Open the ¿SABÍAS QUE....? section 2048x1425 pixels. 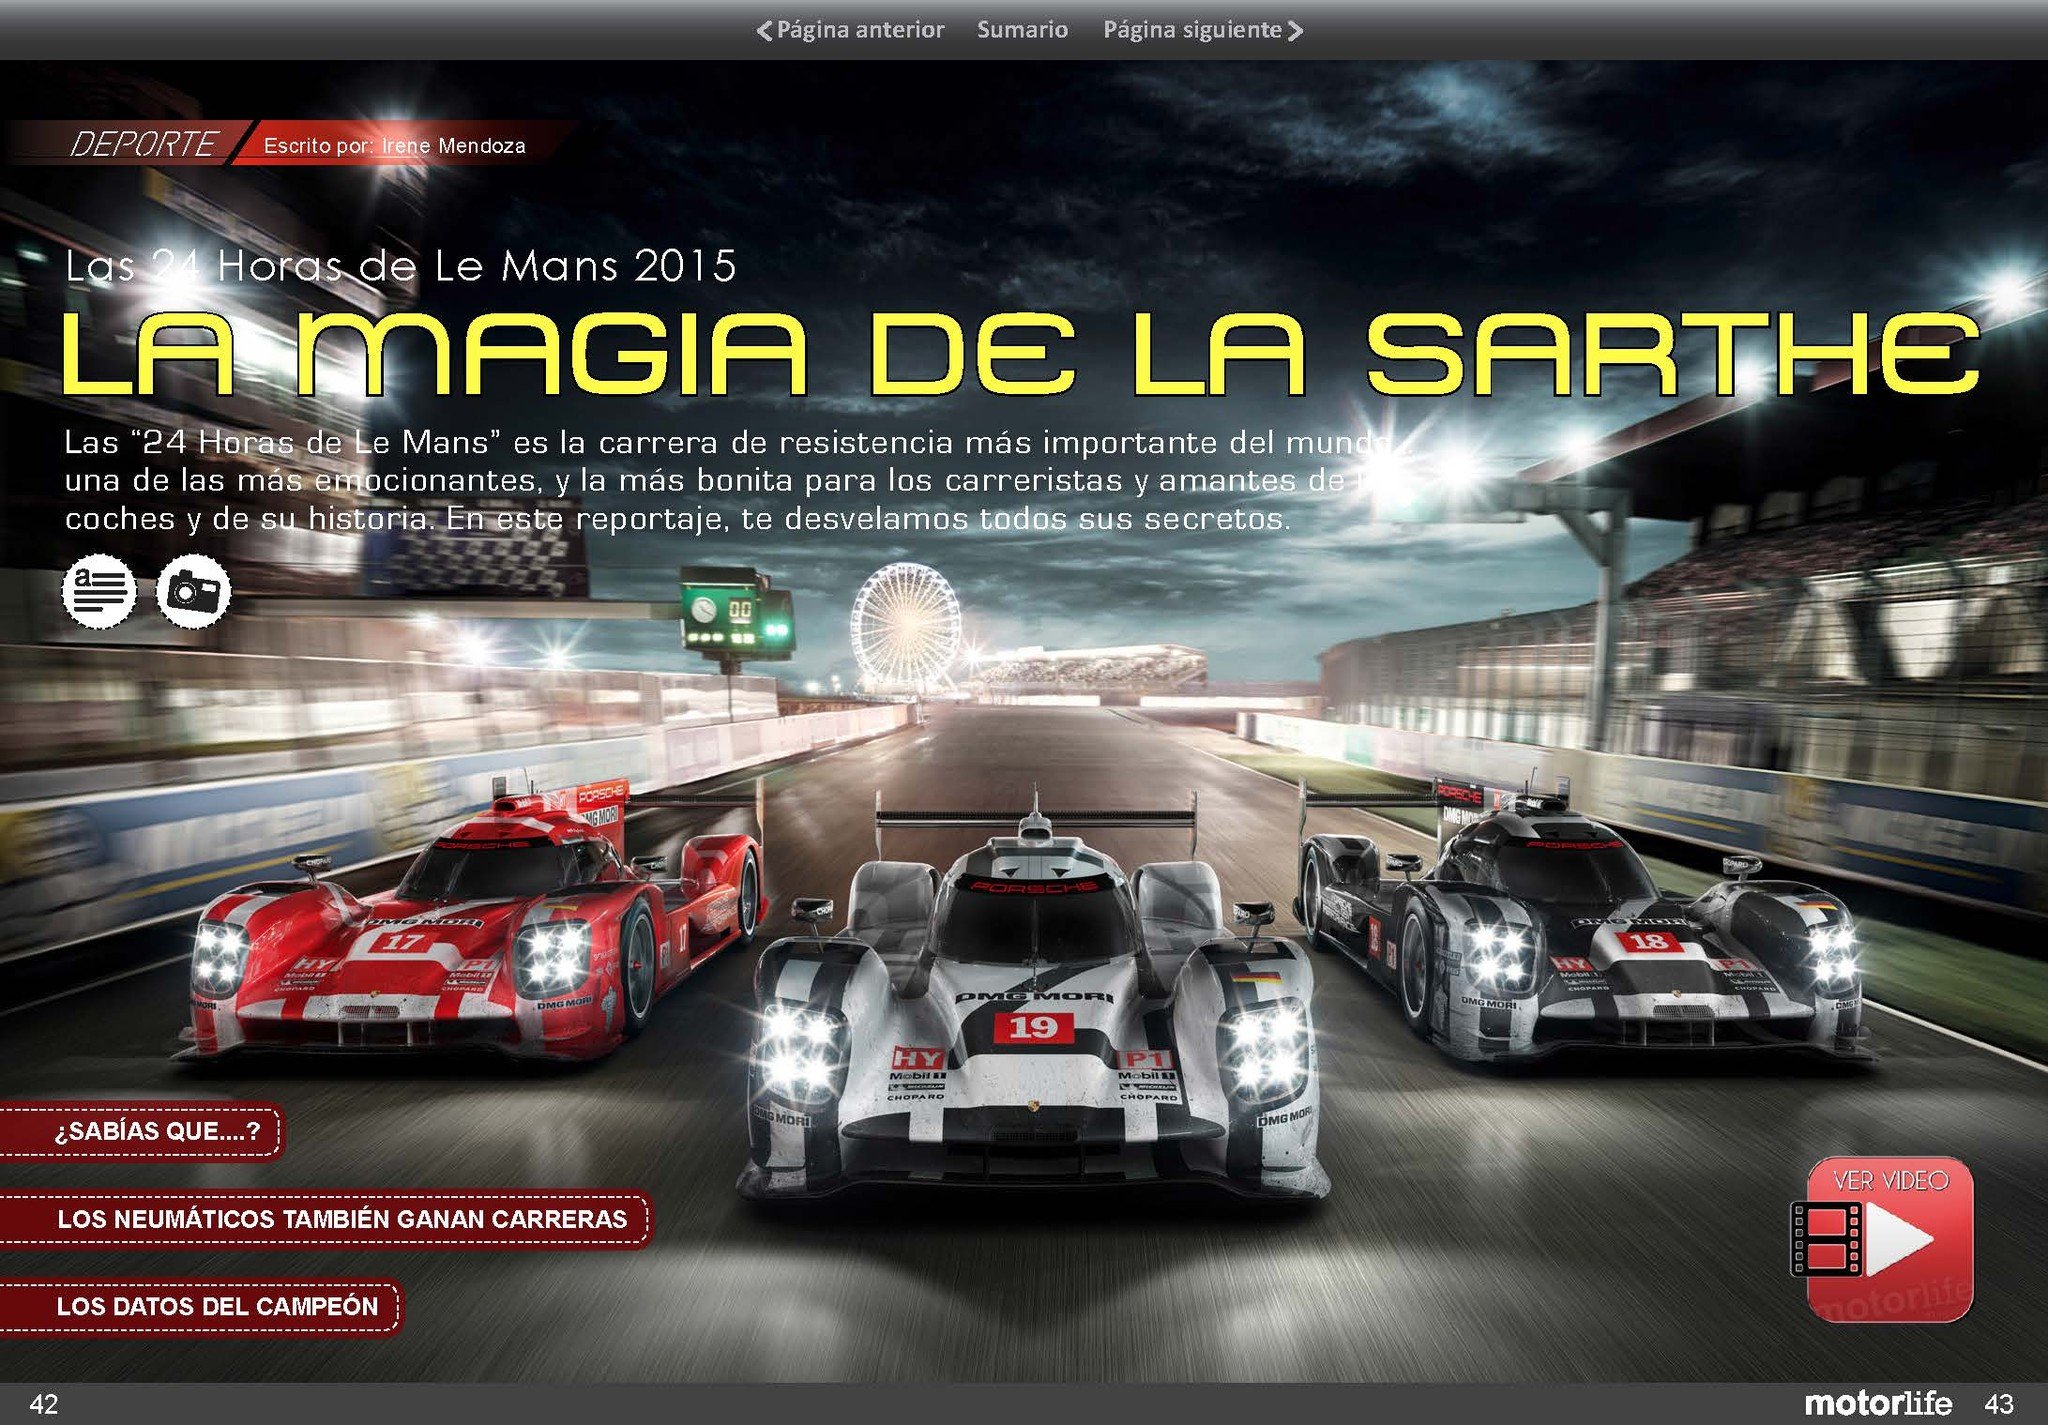click(141, 1131)
